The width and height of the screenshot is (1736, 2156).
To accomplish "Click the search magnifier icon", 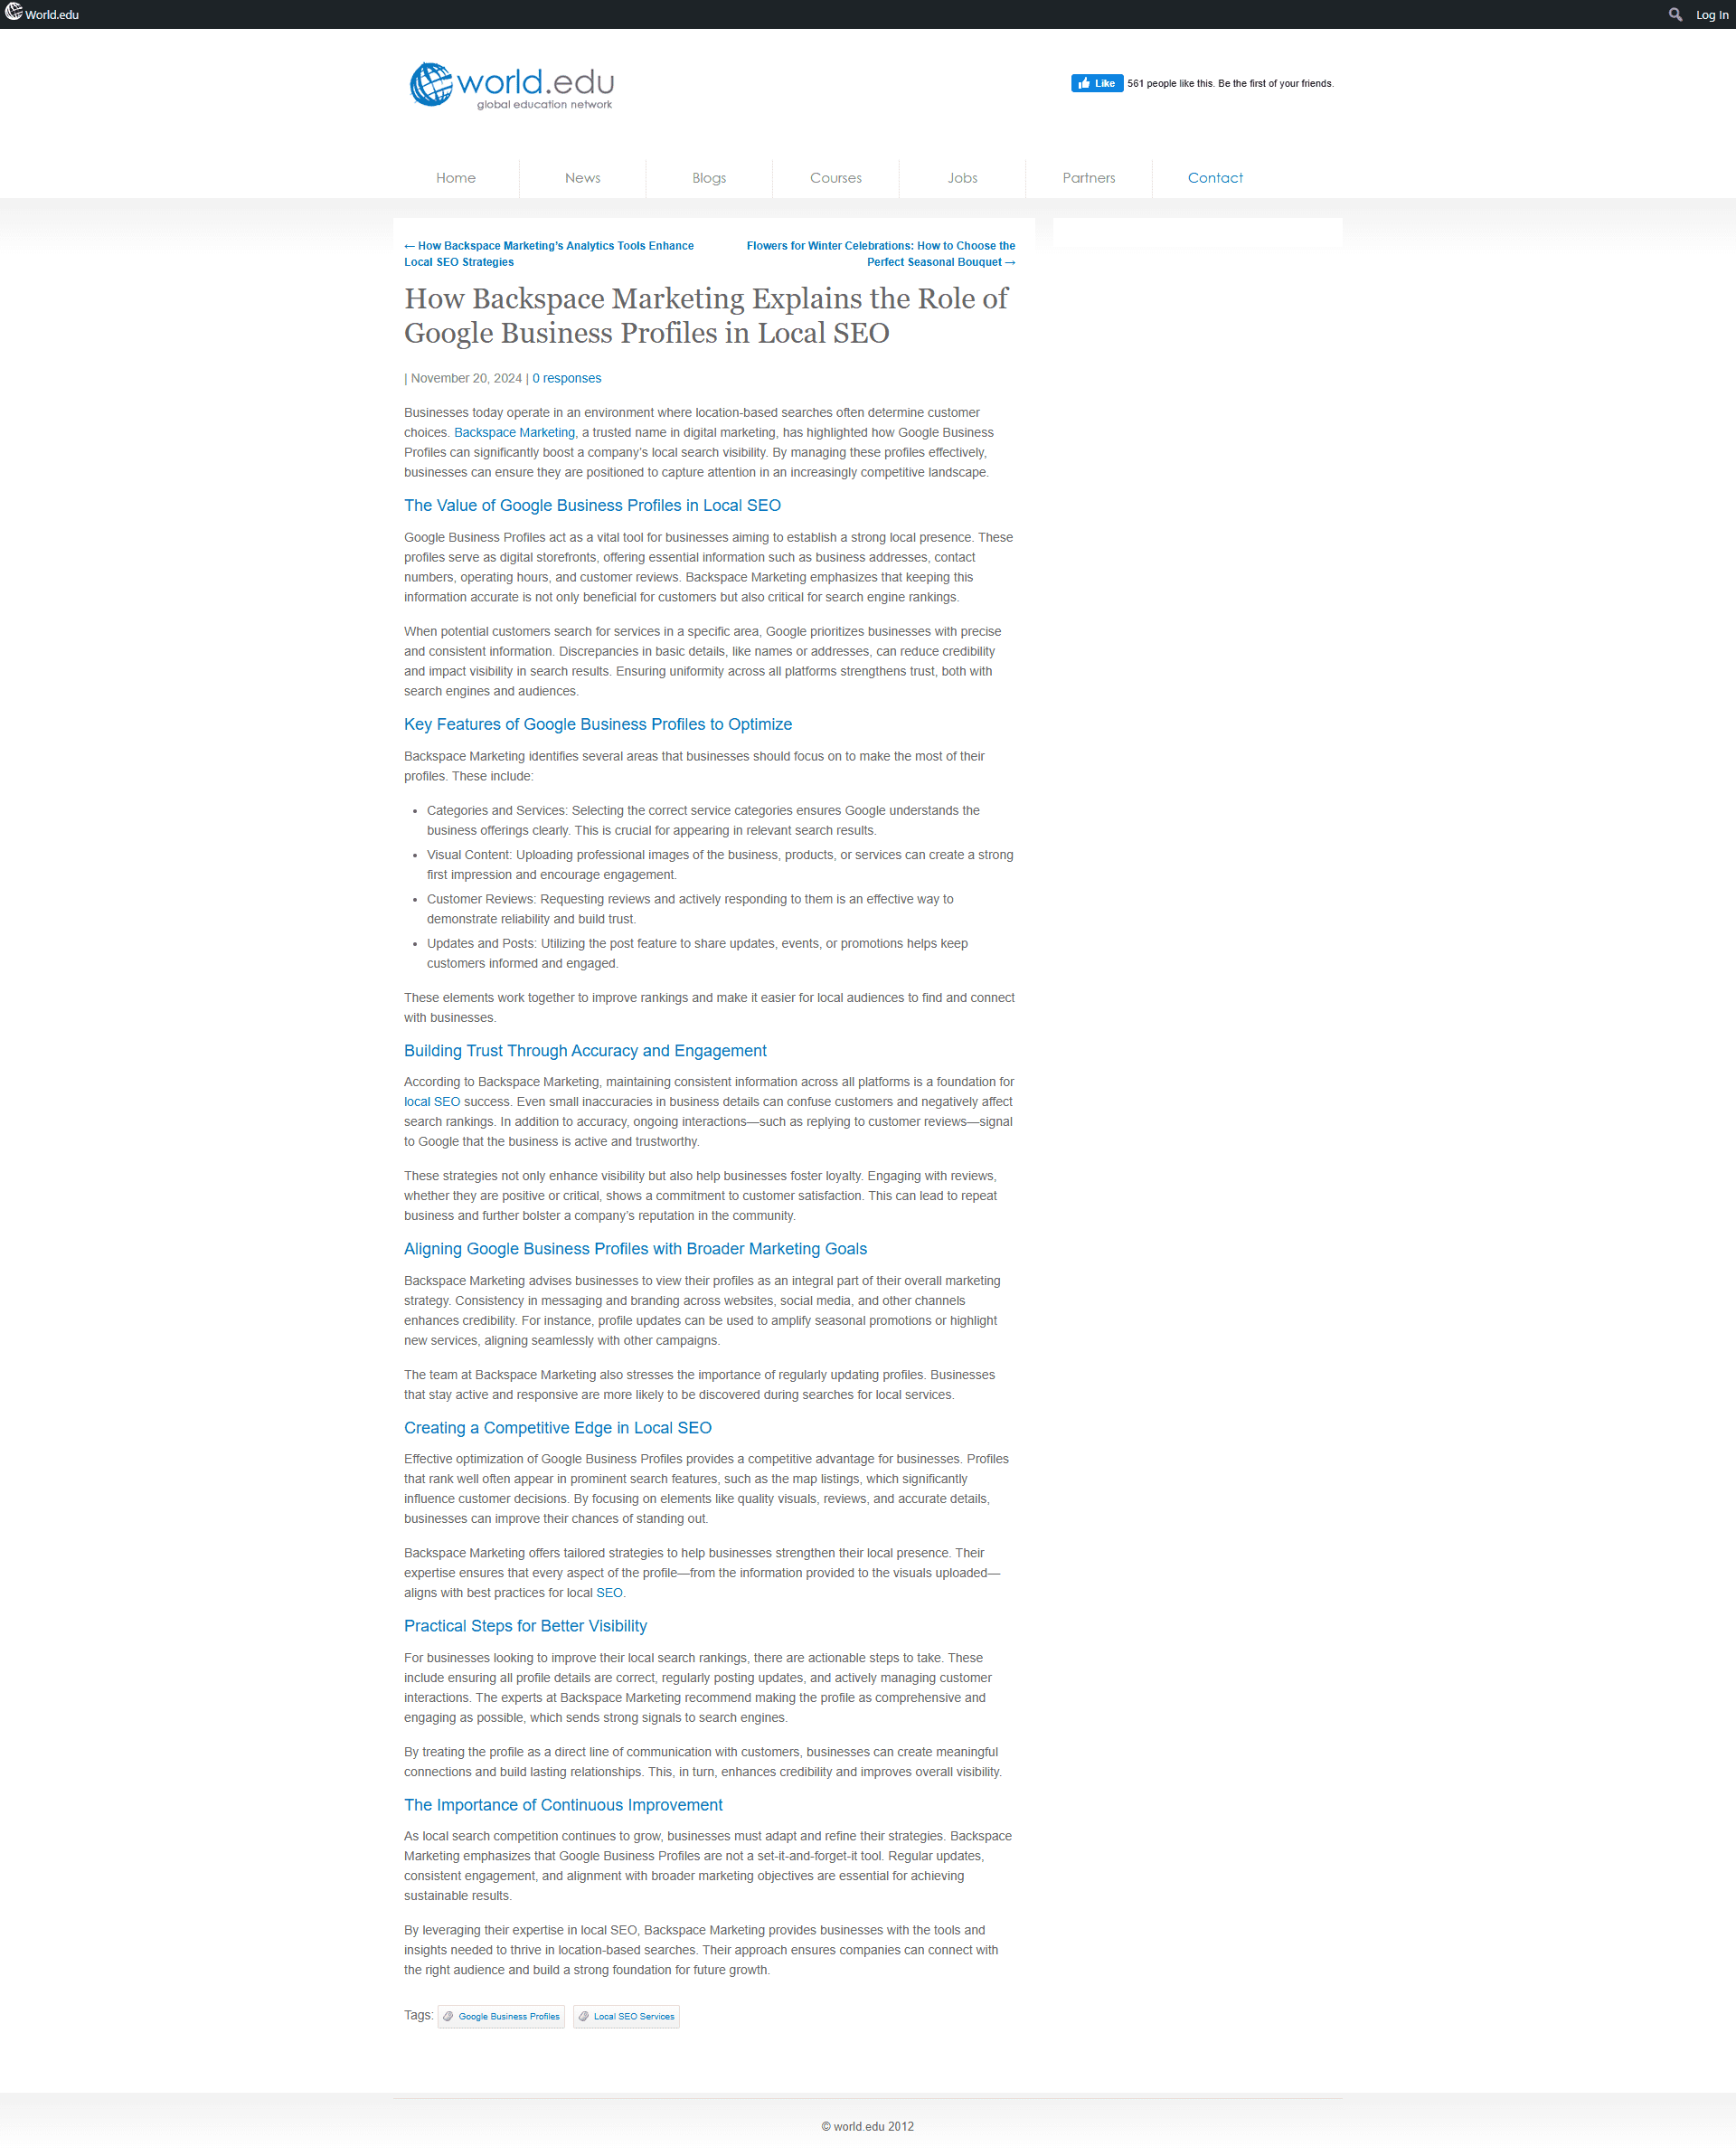I will tap(1671, 14).
